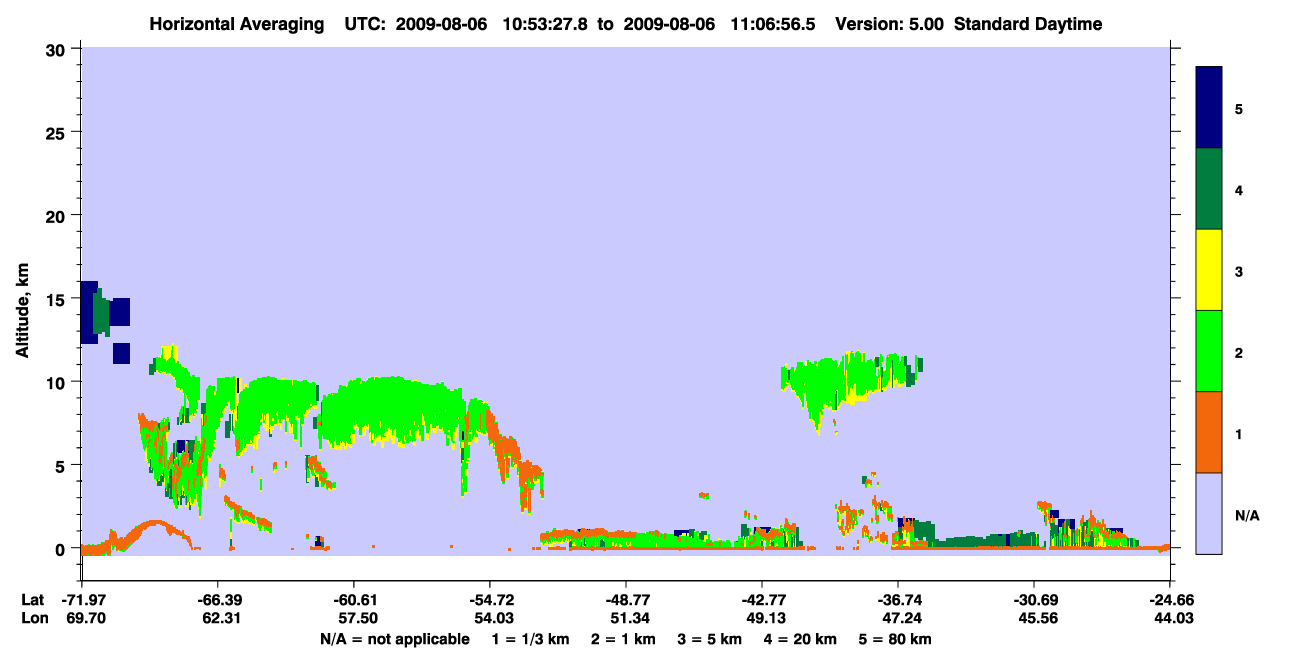Screen dimensions: 1300x667
Task: Click the large dark blue block near 15 km
Action: pyautogui.click(x=89, y=313)
